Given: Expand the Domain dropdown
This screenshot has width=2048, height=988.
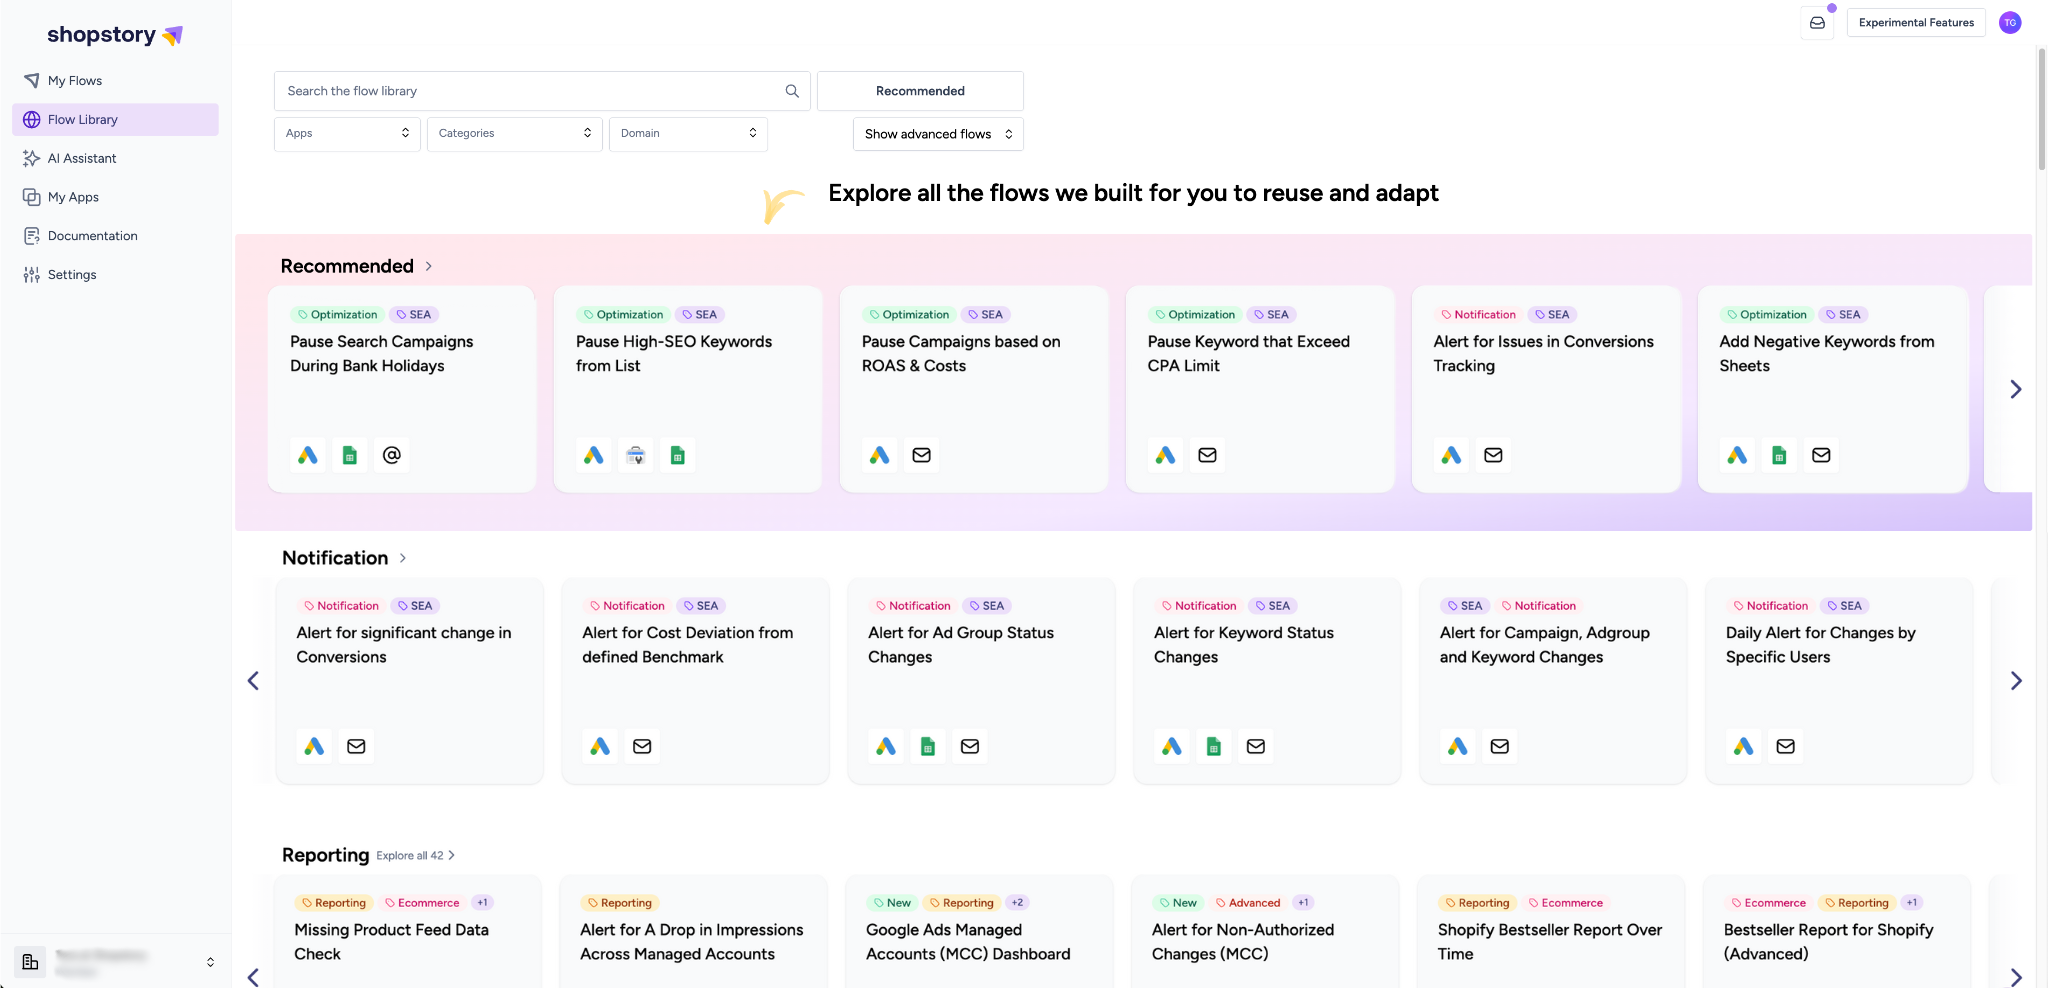Looking at the screenshot, I should tap(688, 134).
